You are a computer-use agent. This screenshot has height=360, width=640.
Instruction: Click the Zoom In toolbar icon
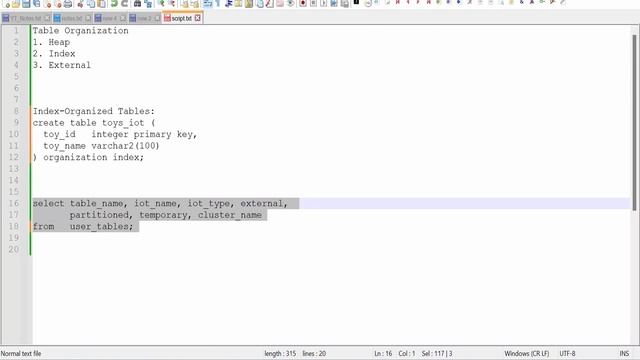click(162, 4)
